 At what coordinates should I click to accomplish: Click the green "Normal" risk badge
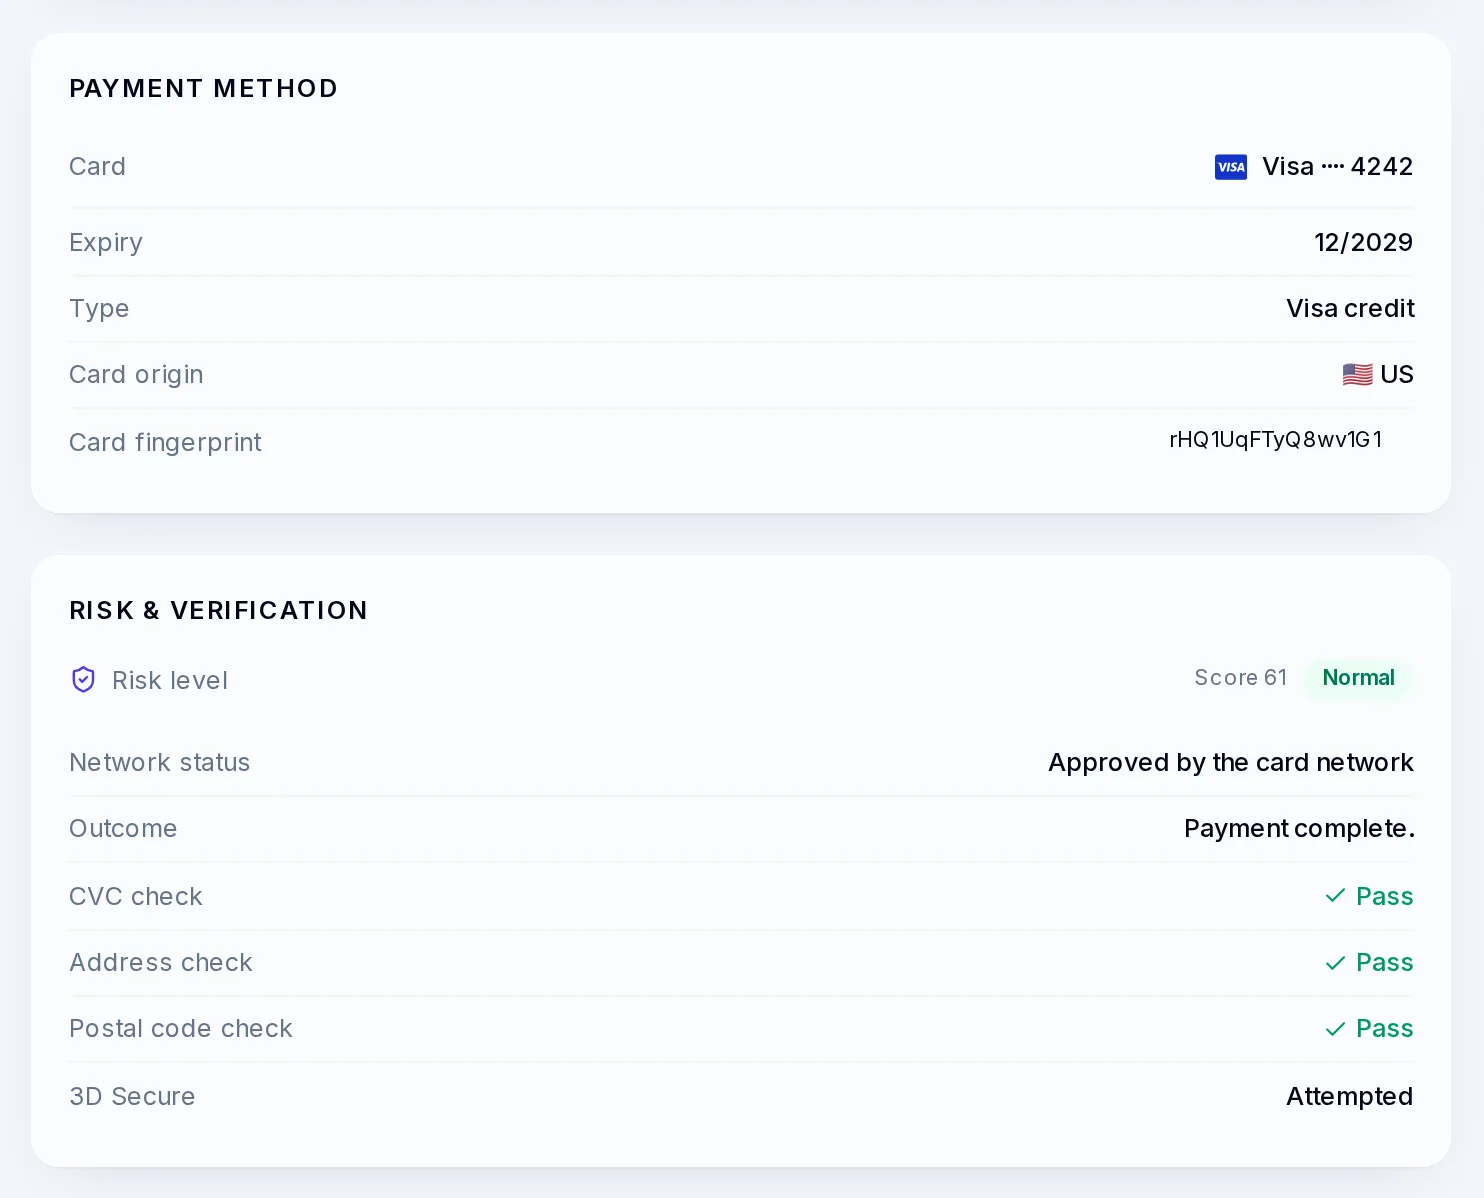click(1358, 678)
